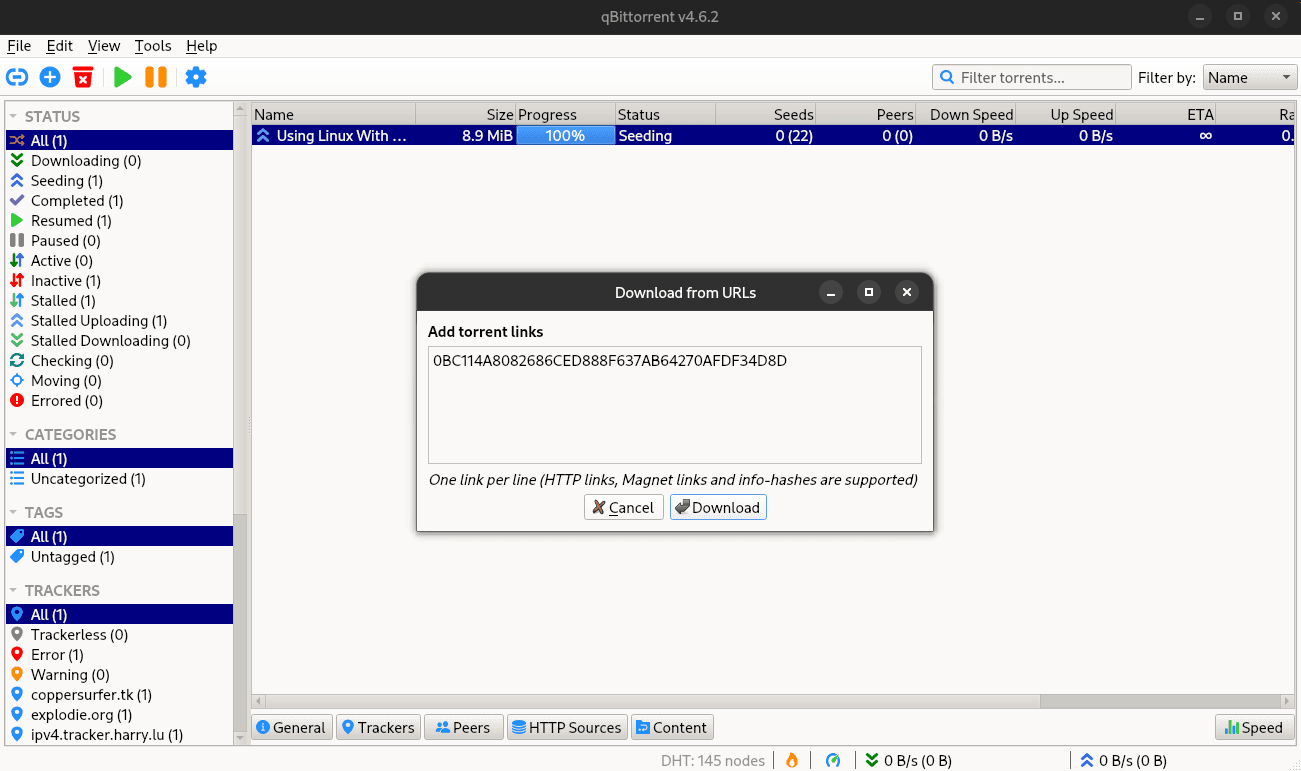Select the Checking (0) status filter
The height and width of the screenshot is (771, 1301).
pyautogui.click(x=119, y=361)
